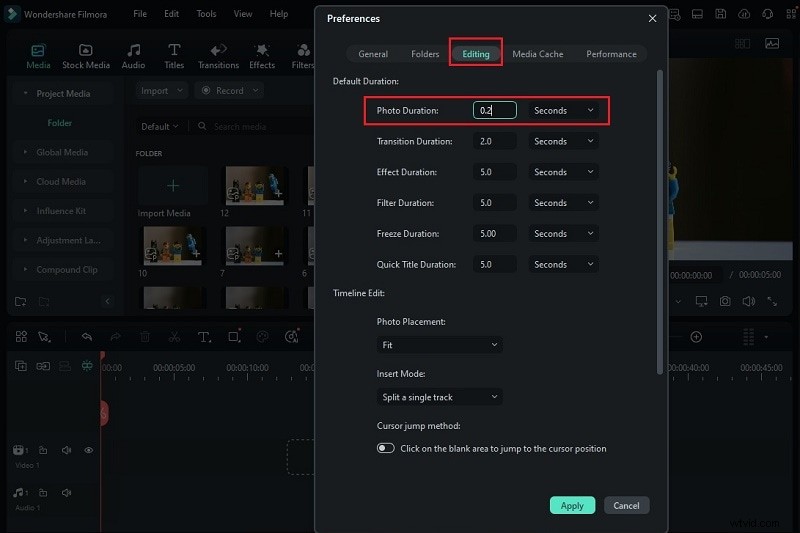Image resolution: width=800 pixels, height=533 pixels.
Task: Open the Insert Mode dropdown
Action: tap(439, 397)
